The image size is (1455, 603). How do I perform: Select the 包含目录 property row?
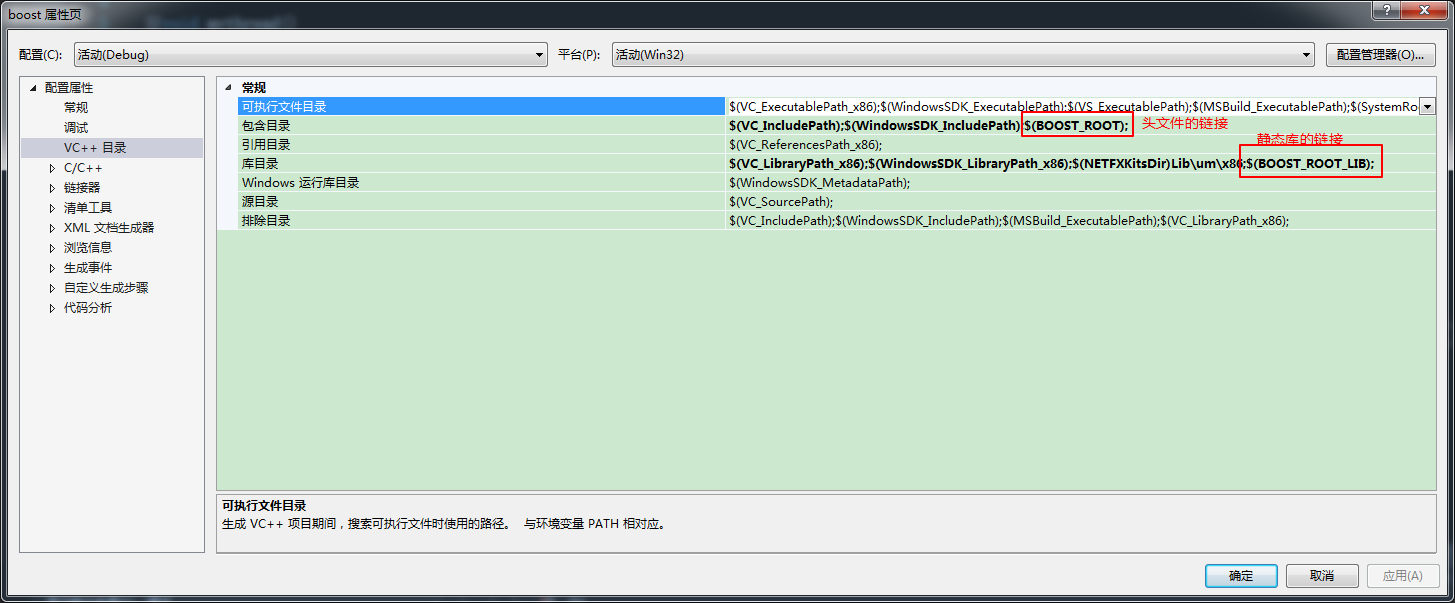click(x=266, y=125)
